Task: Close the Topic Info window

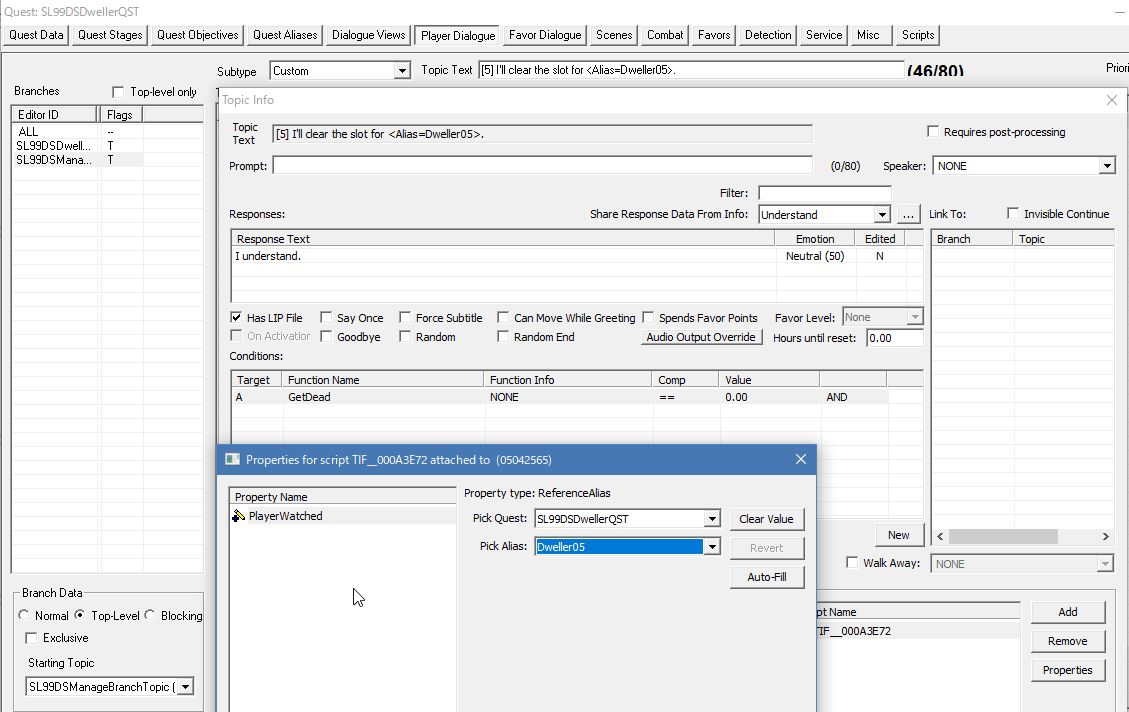Action: point(1112,100)
